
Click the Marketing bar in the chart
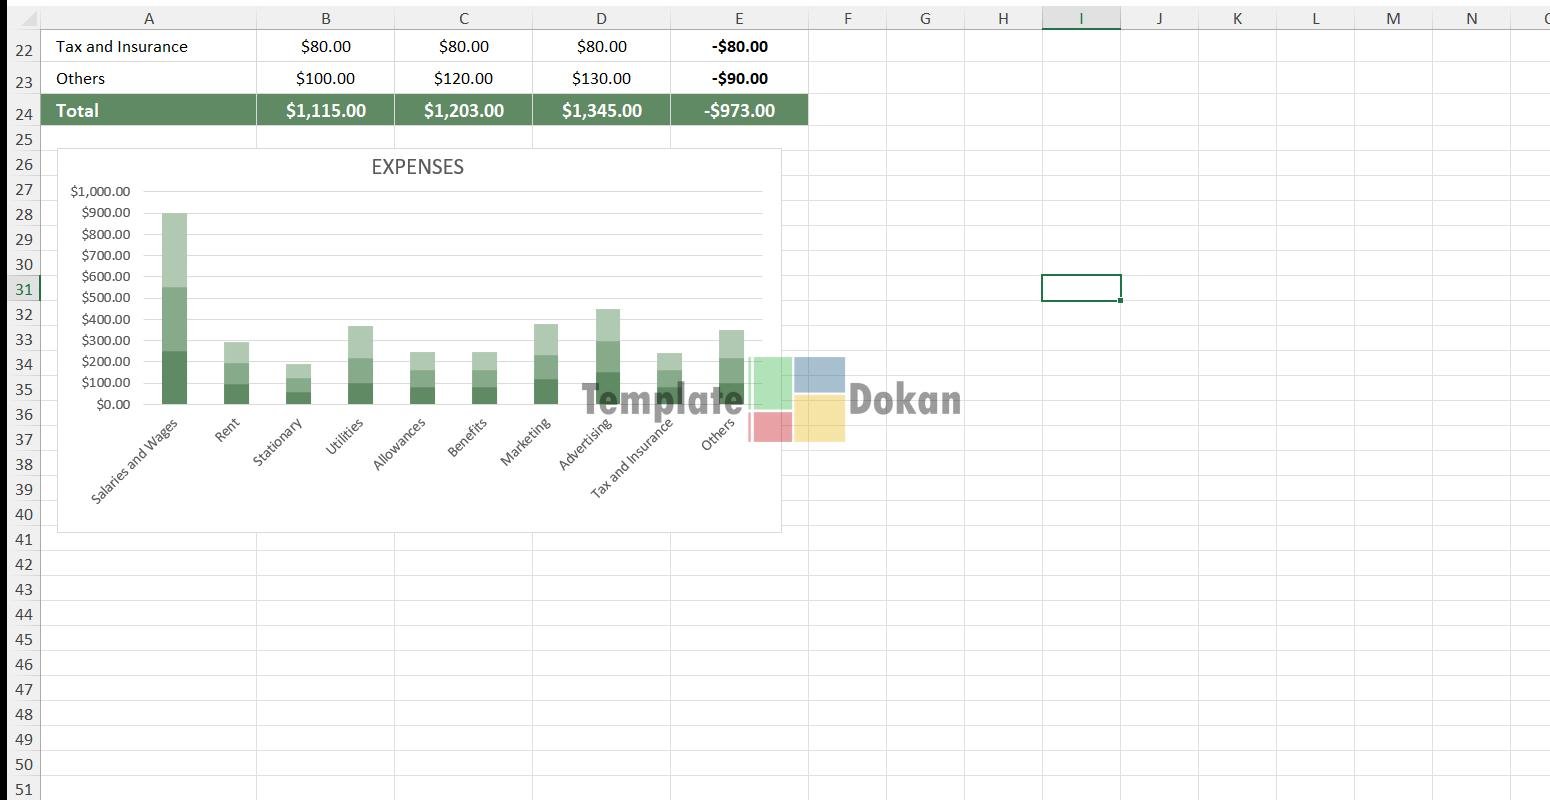(546, 365)
